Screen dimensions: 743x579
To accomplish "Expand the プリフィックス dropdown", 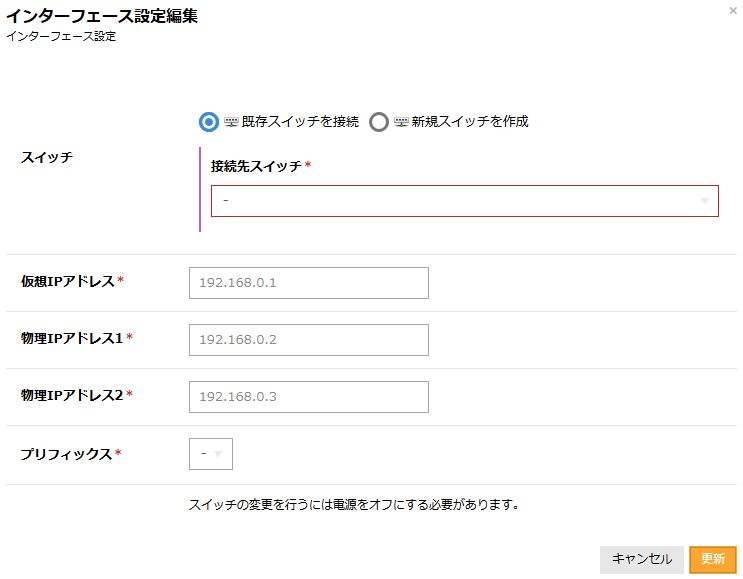I will [210, 454].
